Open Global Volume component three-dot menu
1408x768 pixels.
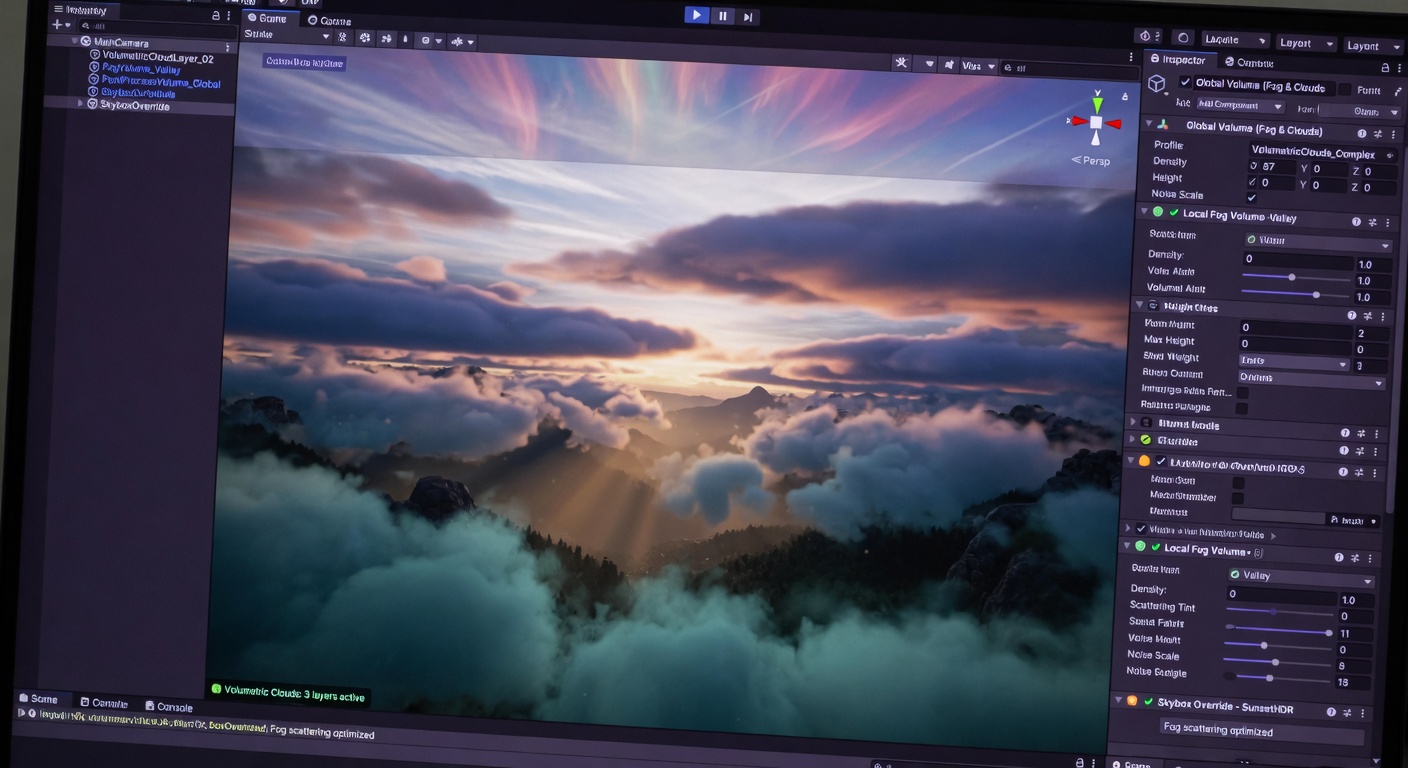(1392, 134)
